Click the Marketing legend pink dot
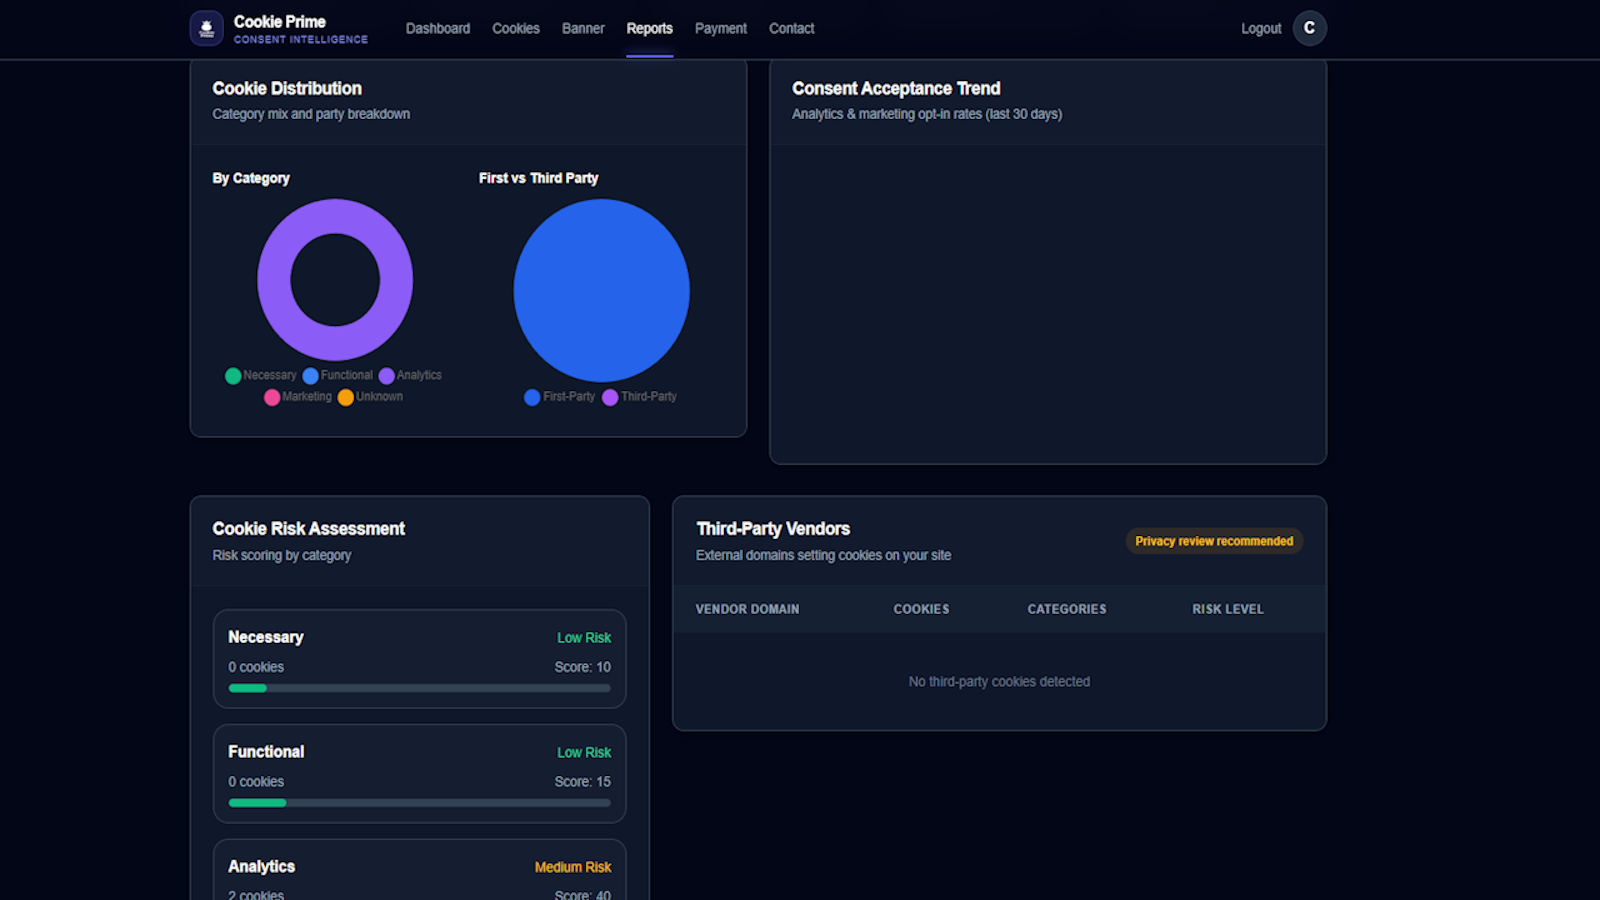The image size is (1600, 900). pyautogui.click(x=272, y=397)
